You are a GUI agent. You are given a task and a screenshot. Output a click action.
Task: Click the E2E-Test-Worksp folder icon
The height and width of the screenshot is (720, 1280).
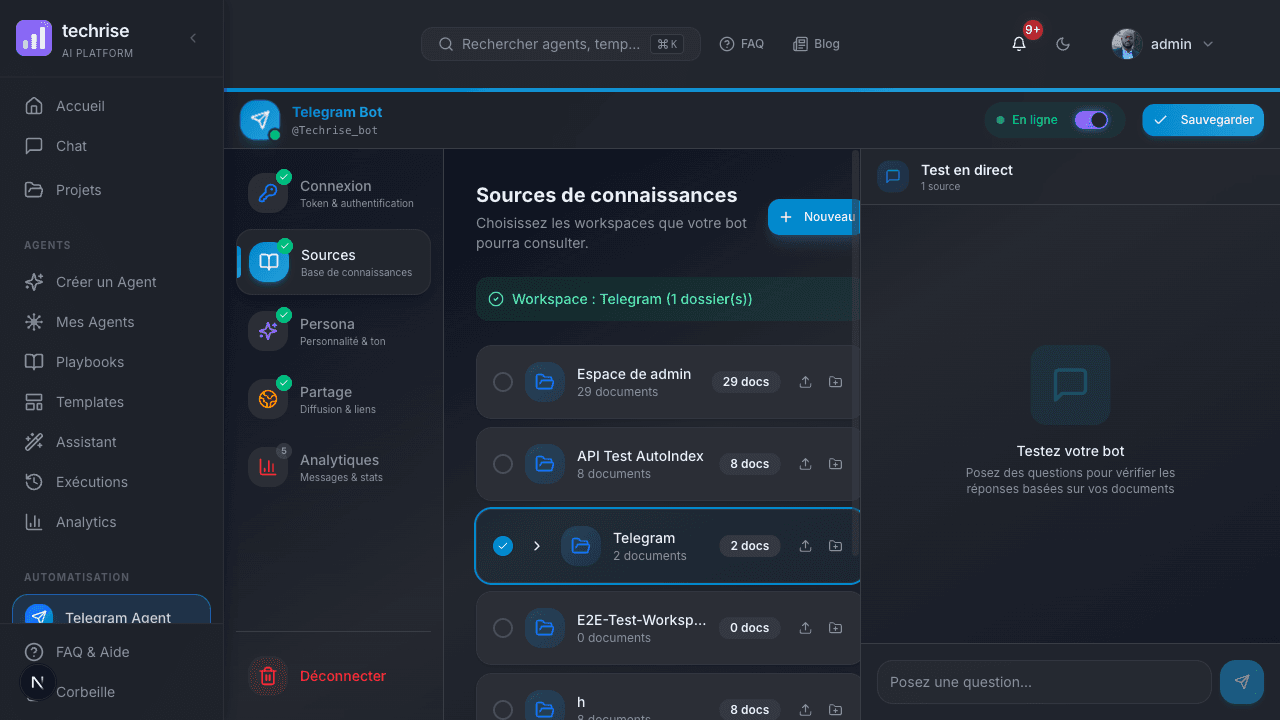click(545, 628)
